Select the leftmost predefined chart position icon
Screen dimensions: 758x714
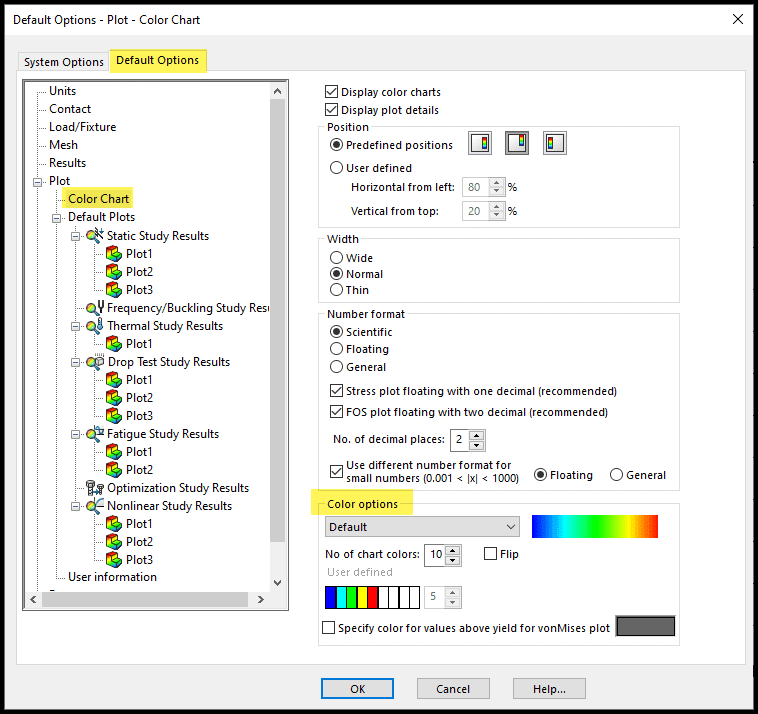[x=480, y=144]
